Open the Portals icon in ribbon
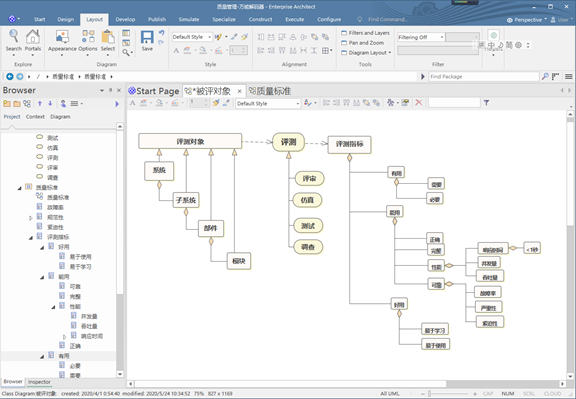Screen dimensions: 576x399 pyautogui.click(x=33, y=41)
